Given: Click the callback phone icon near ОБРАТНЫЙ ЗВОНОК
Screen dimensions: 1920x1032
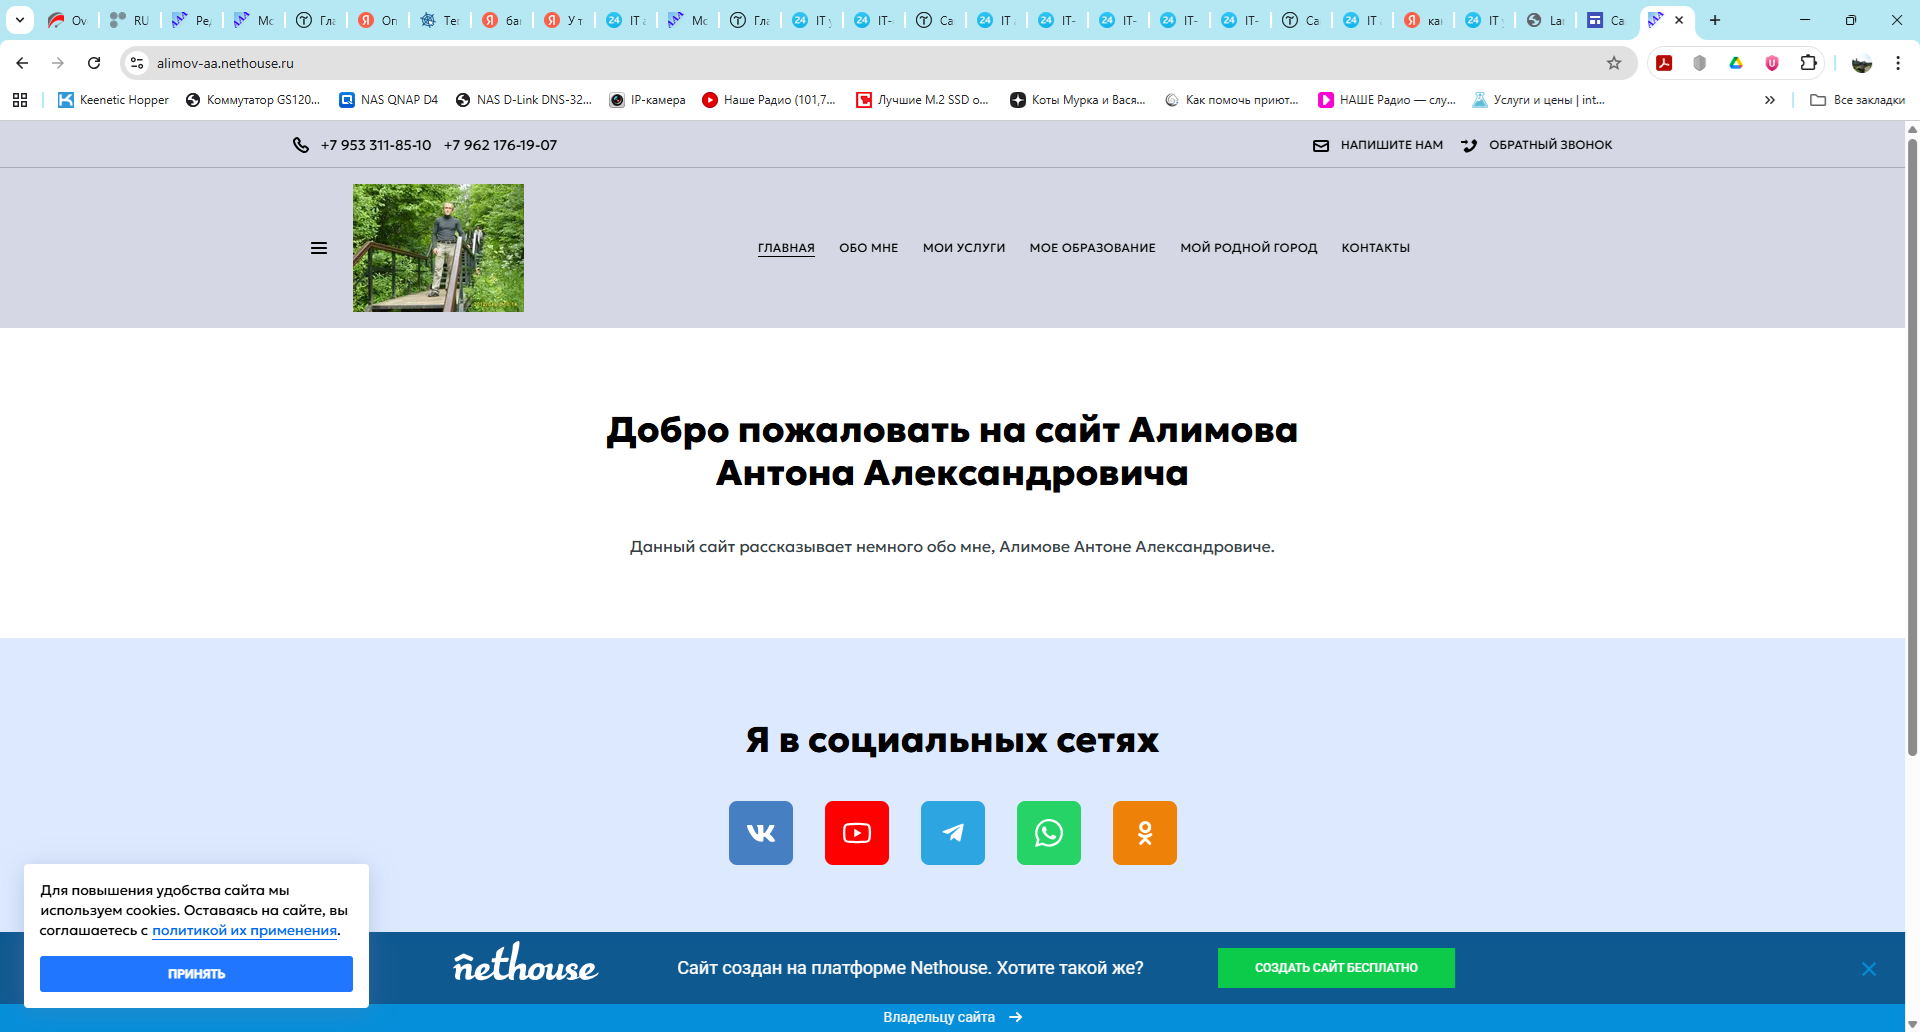Looking at the screenshot, I should point(1469,144).
